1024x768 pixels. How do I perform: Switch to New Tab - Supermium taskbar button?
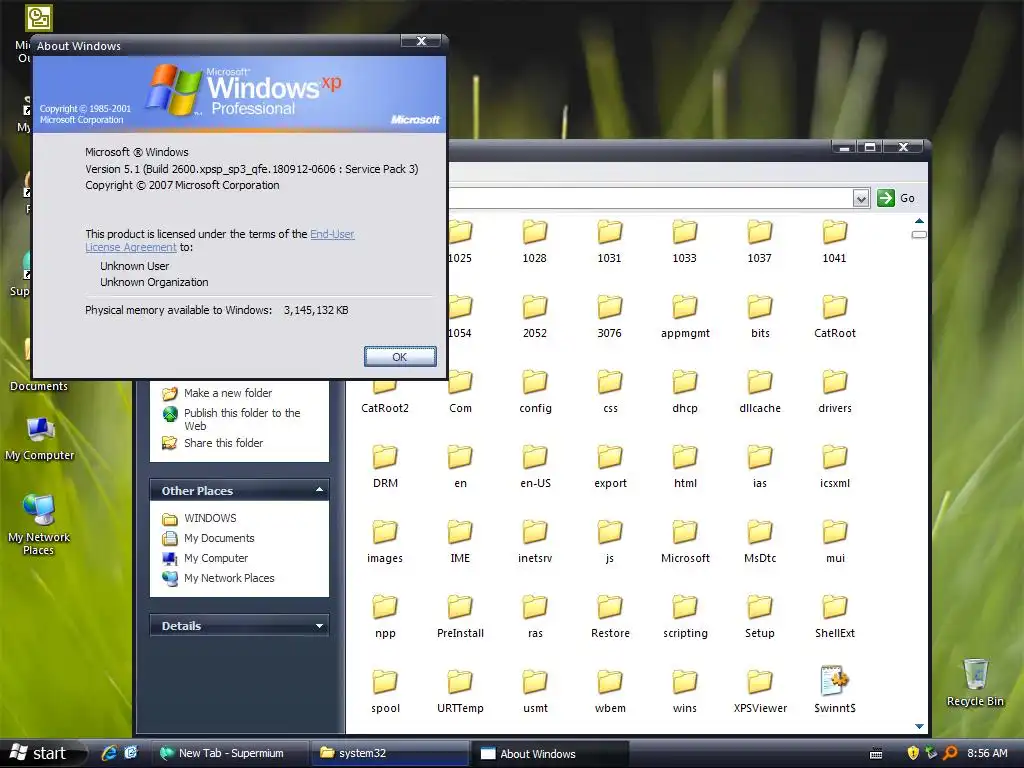click(230, 753)
